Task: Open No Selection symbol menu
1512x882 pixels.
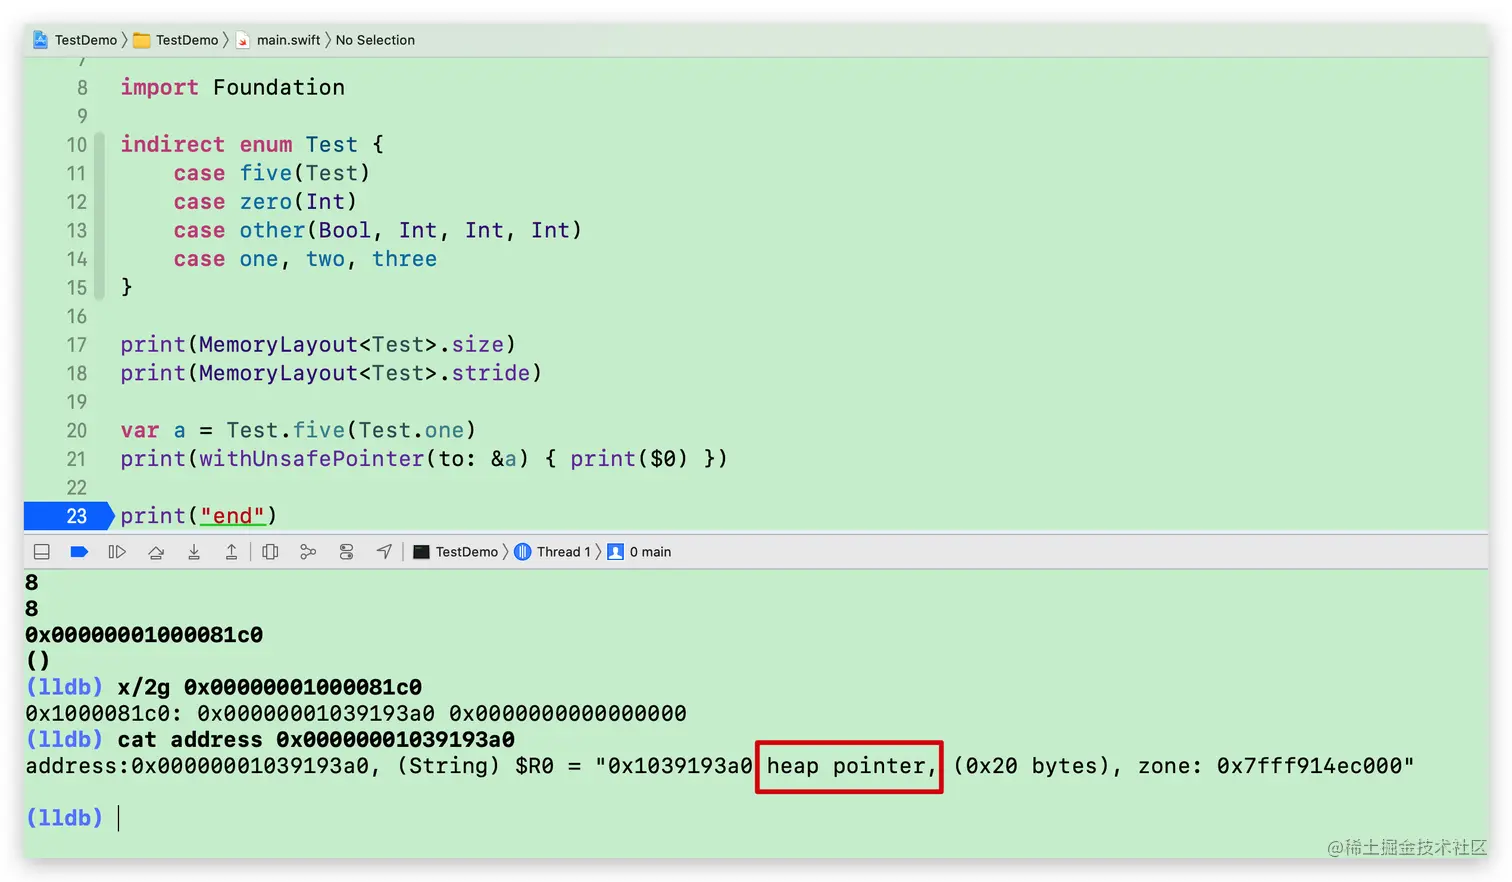Action: coord(375,40)
